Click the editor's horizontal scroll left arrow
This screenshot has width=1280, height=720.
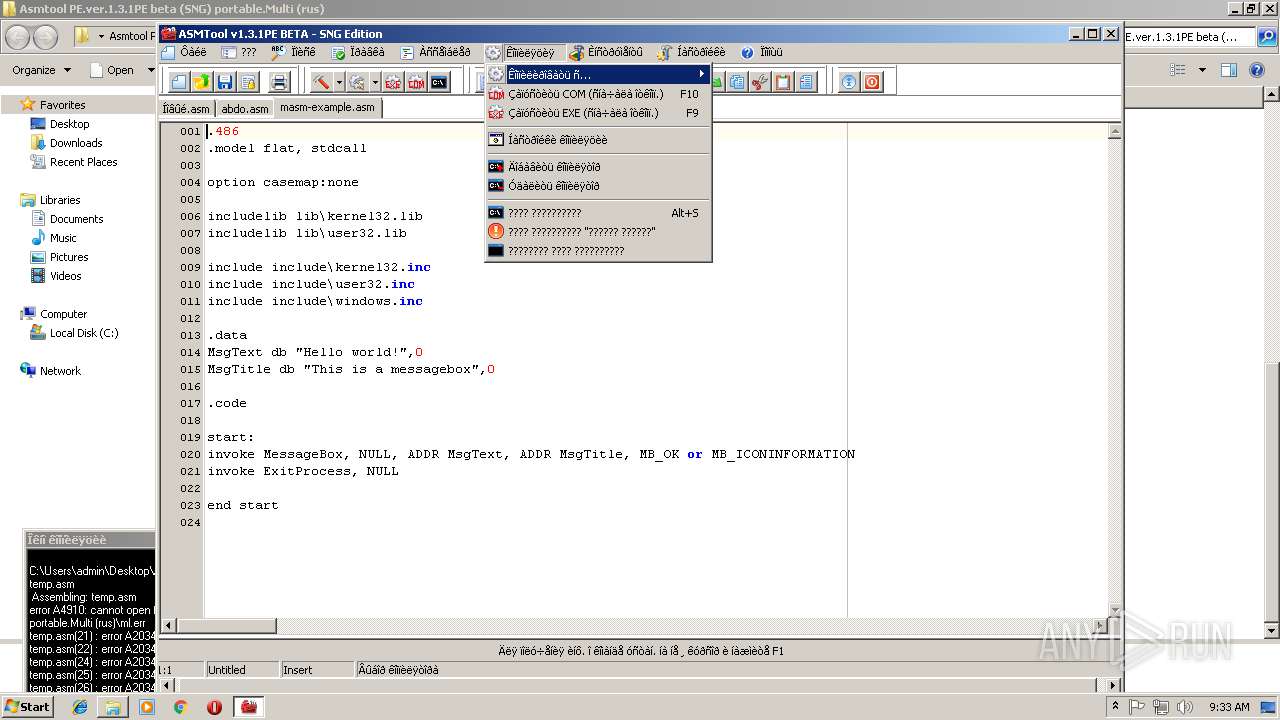(x=168, y=626)
